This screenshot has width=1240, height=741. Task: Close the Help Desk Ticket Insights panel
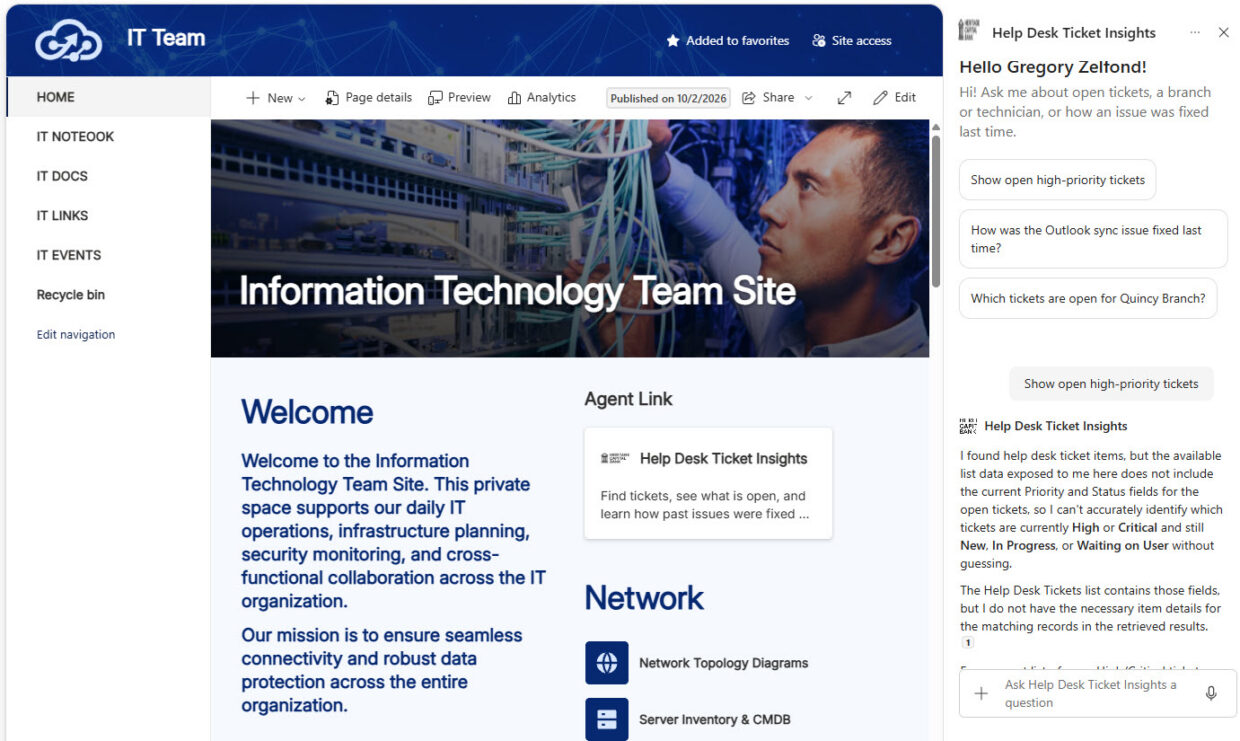1223,33
